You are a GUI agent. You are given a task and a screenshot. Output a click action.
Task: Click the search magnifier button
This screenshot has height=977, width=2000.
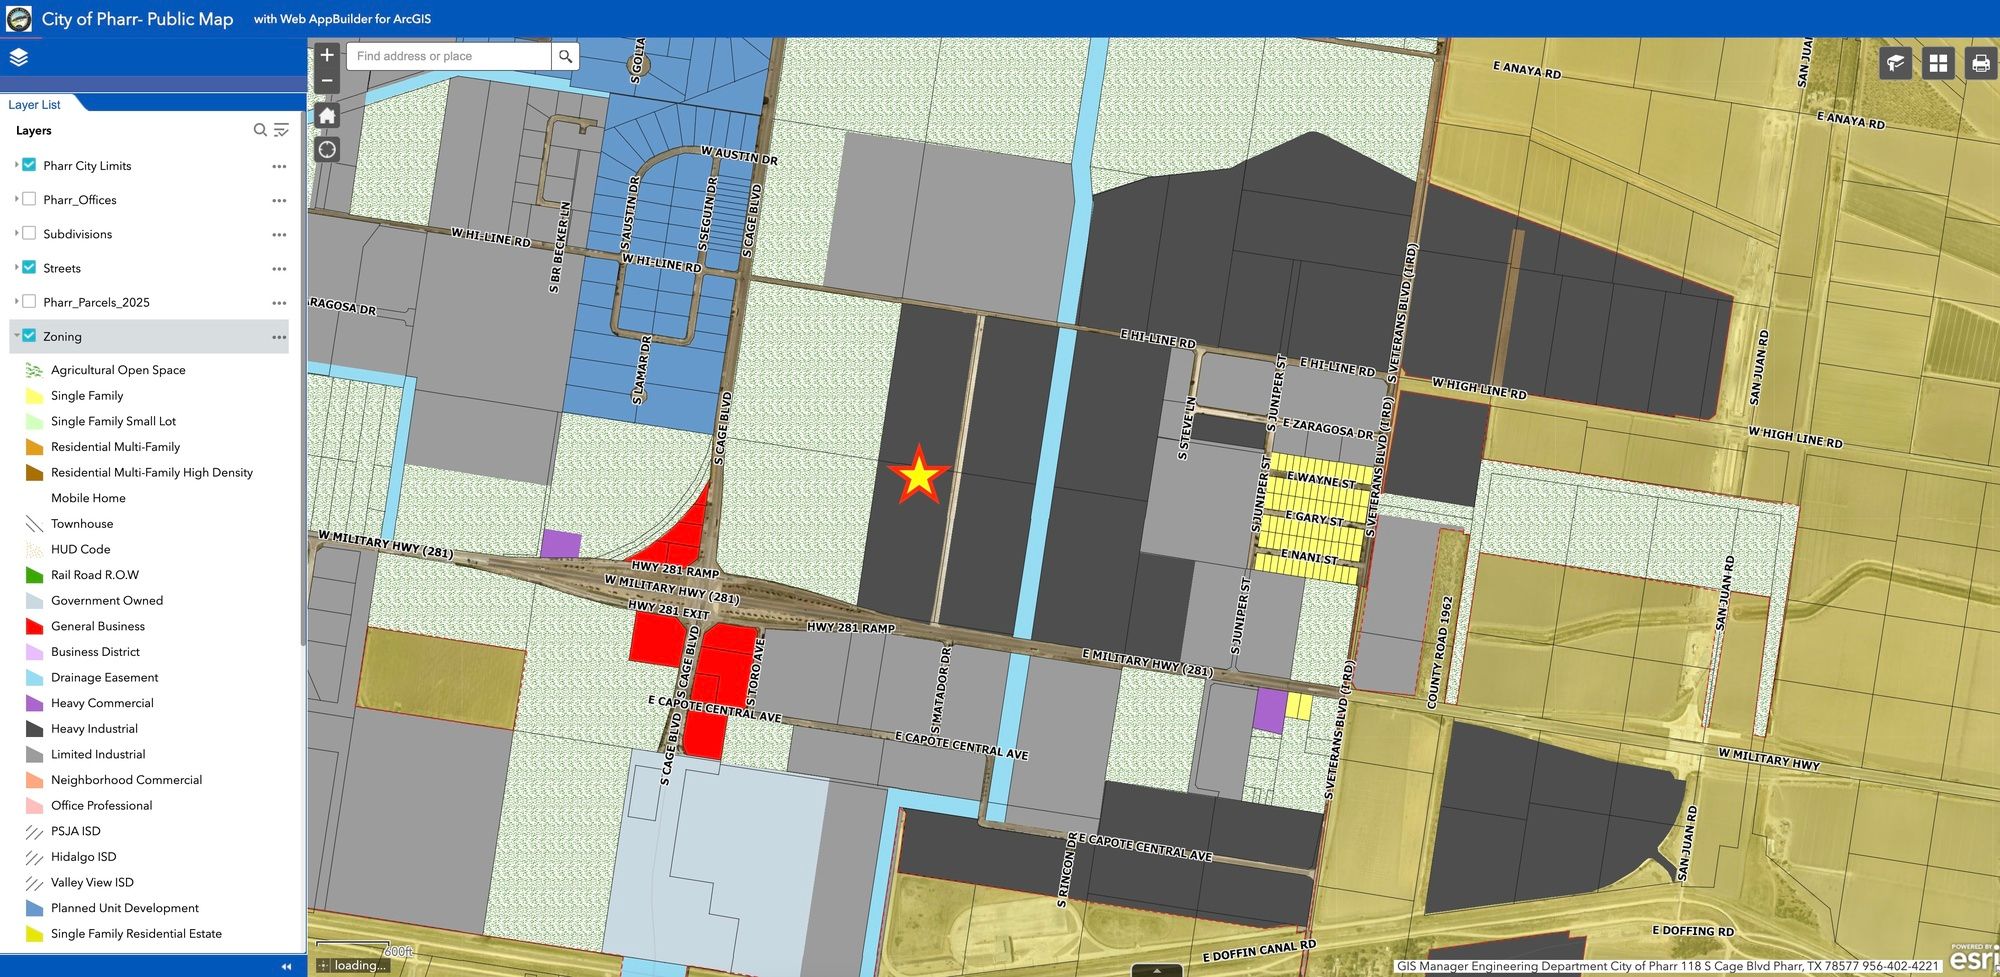point(565,56)
